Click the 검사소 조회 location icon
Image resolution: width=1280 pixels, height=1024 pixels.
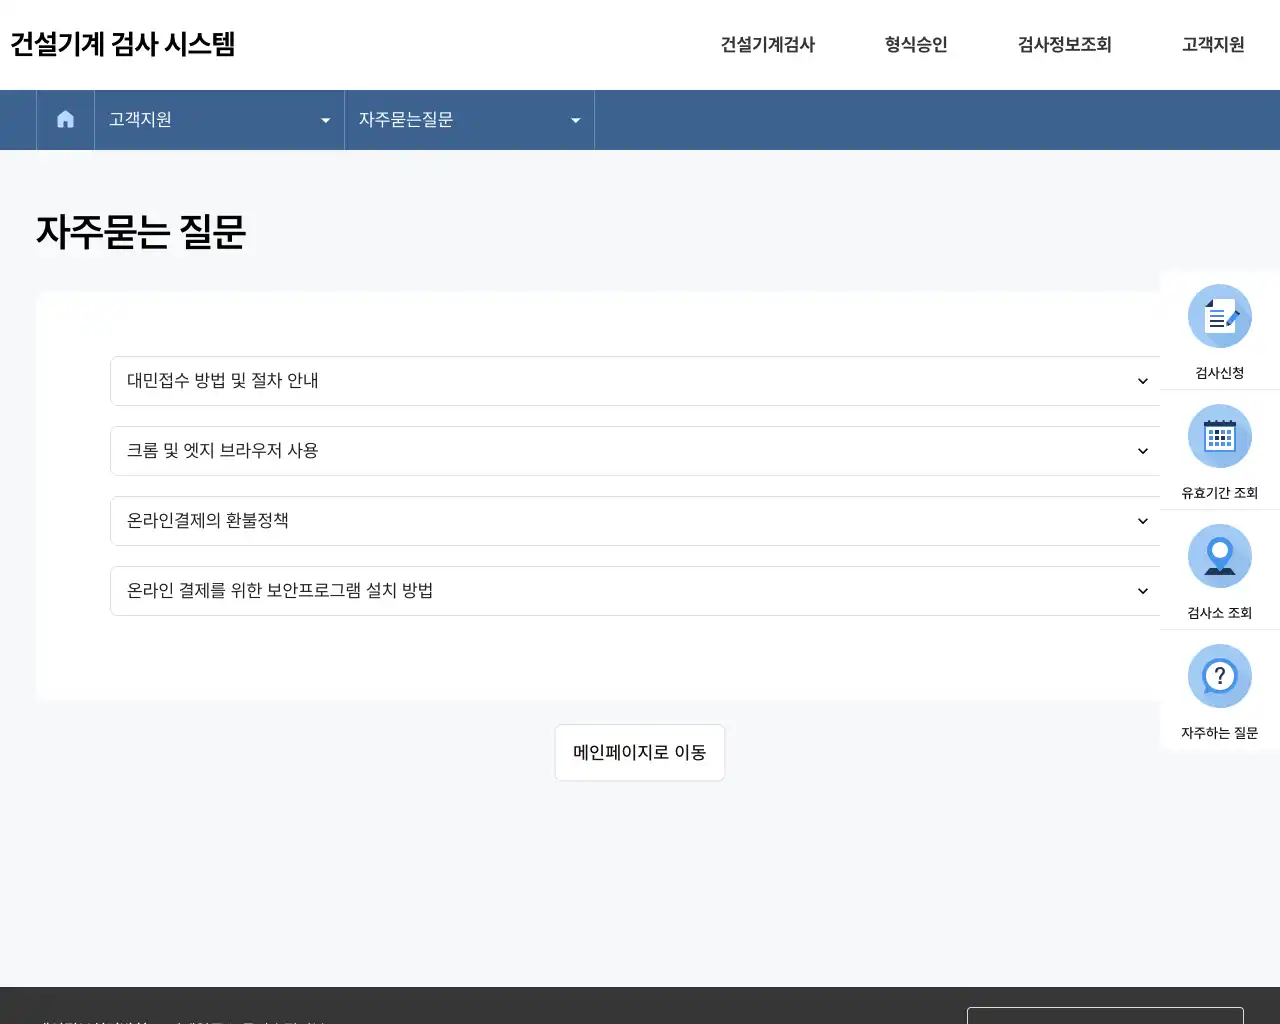pyautogui.click(x=1219, y=555)
